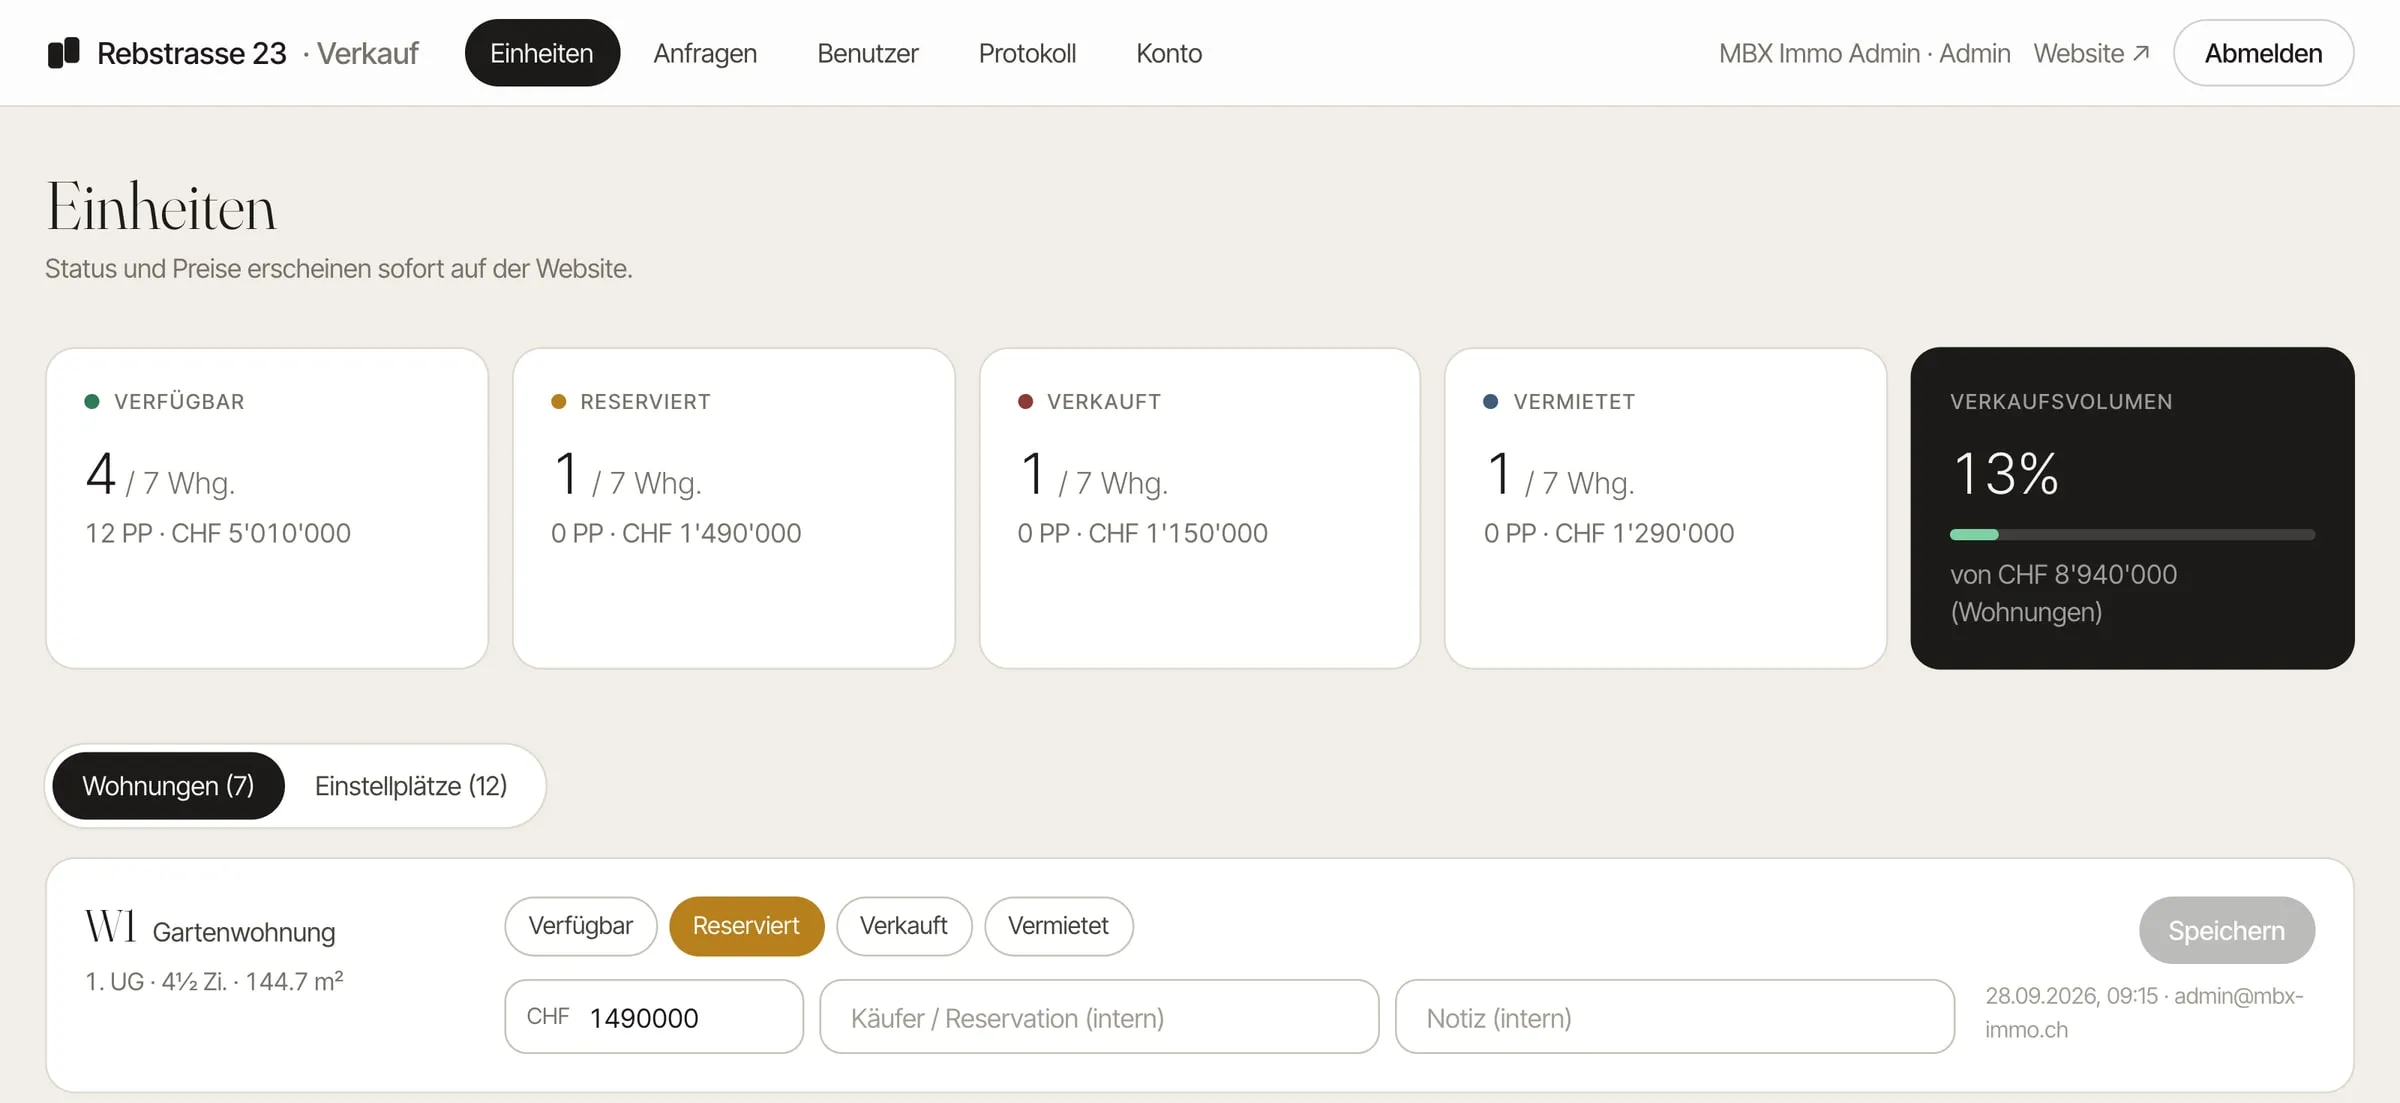Click 'MBX Immo Admin · Admin' text
Viewport: 2400px width, 1103px height.
point(1864,53)
